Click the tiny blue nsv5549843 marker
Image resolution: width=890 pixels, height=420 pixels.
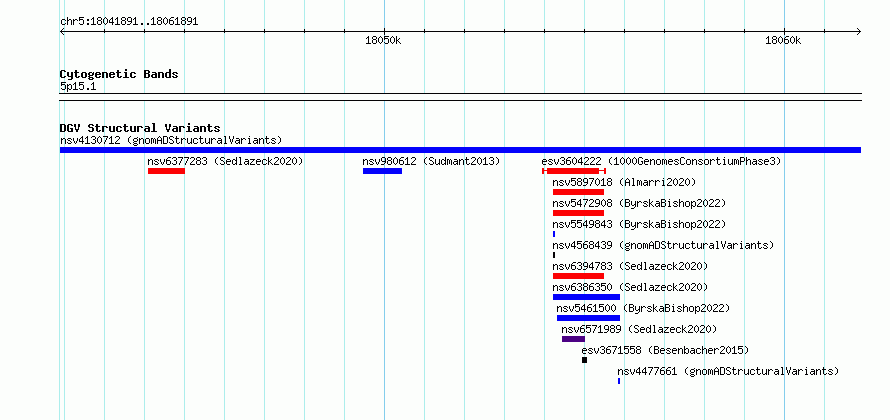[554, 234]
